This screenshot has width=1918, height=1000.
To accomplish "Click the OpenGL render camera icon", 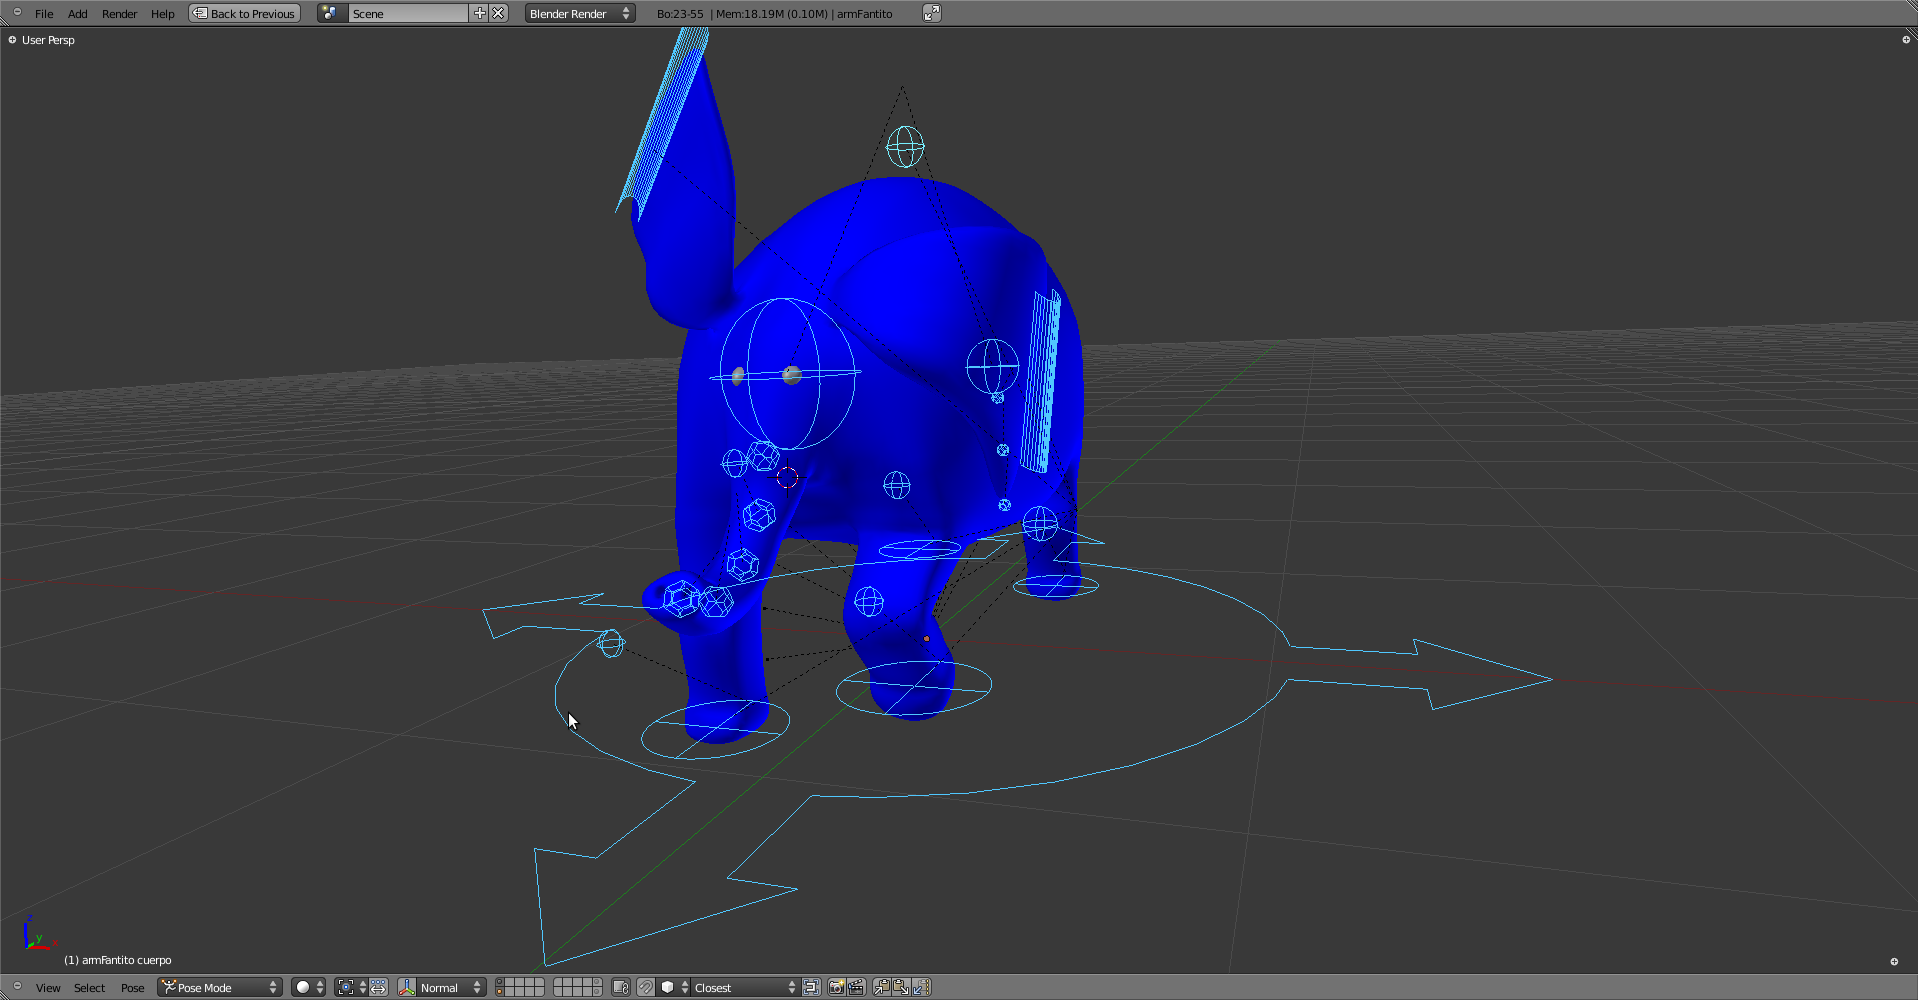I will (x=836, y=988).
